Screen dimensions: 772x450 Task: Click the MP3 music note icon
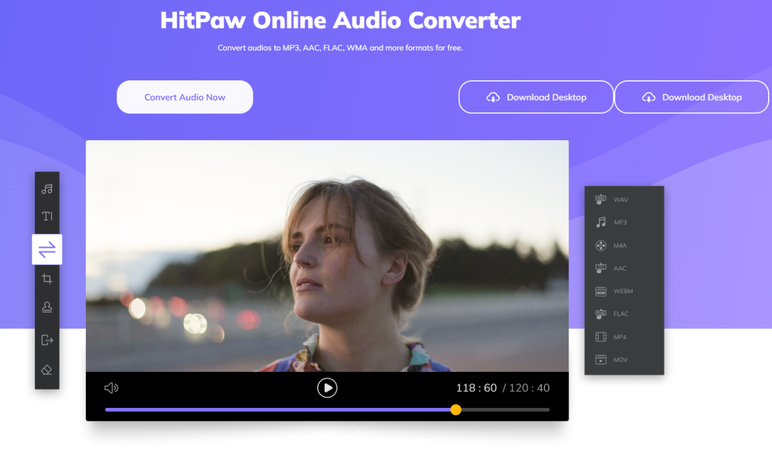pyautogui.click(x=601, y=222)
